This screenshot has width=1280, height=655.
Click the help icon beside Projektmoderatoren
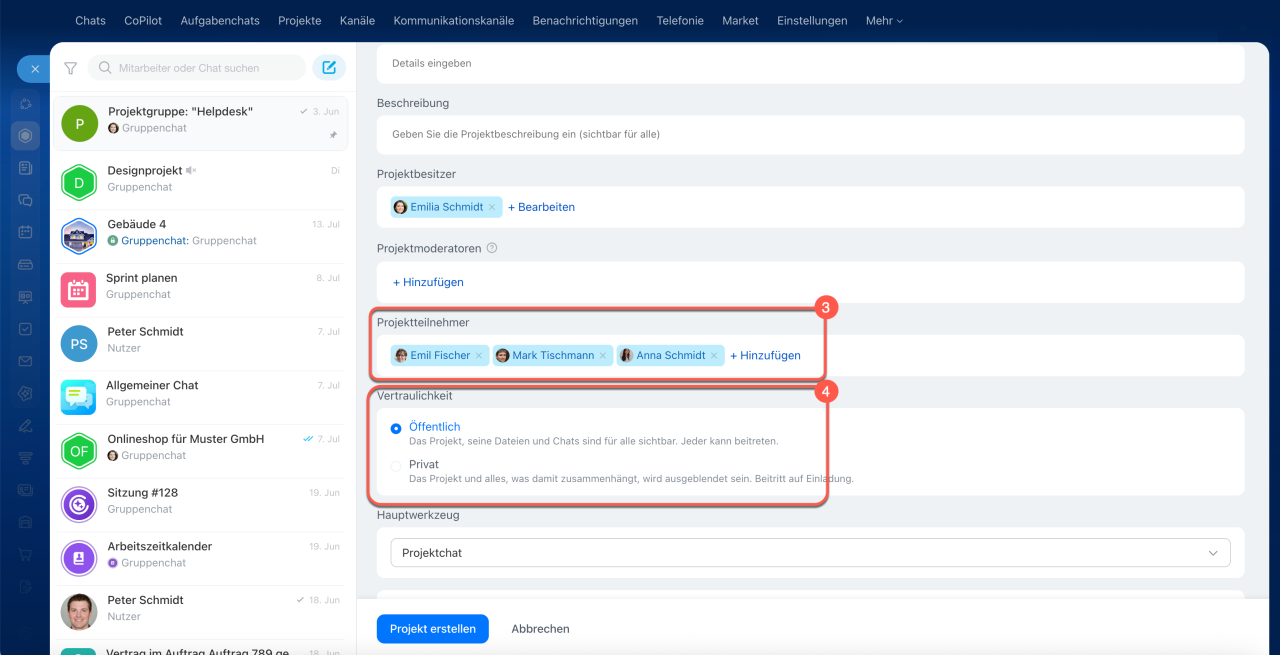click(x=491, y=248)
